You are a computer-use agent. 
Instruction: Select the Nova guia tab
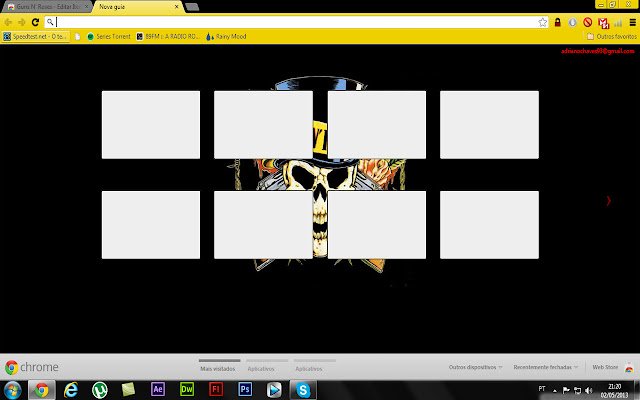[x=136, y=7]
